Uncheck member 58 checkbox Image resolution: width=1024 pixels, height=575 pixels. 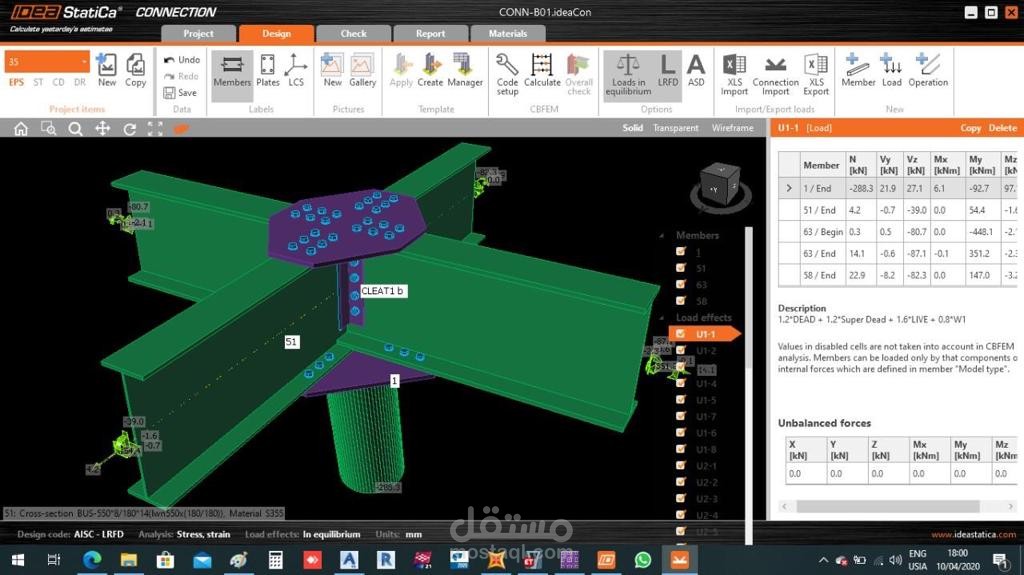pos(681,301)
